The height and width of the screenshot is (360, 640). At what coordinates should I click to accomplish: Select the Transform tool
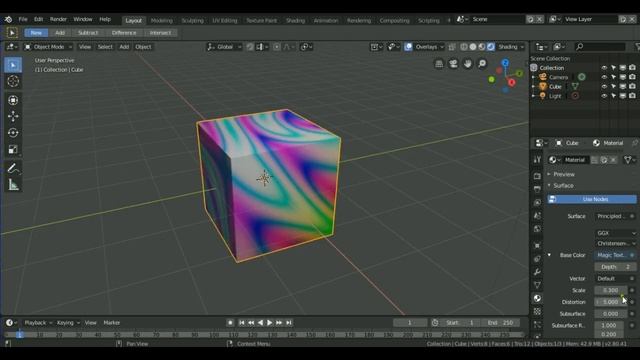pos(13,100)
